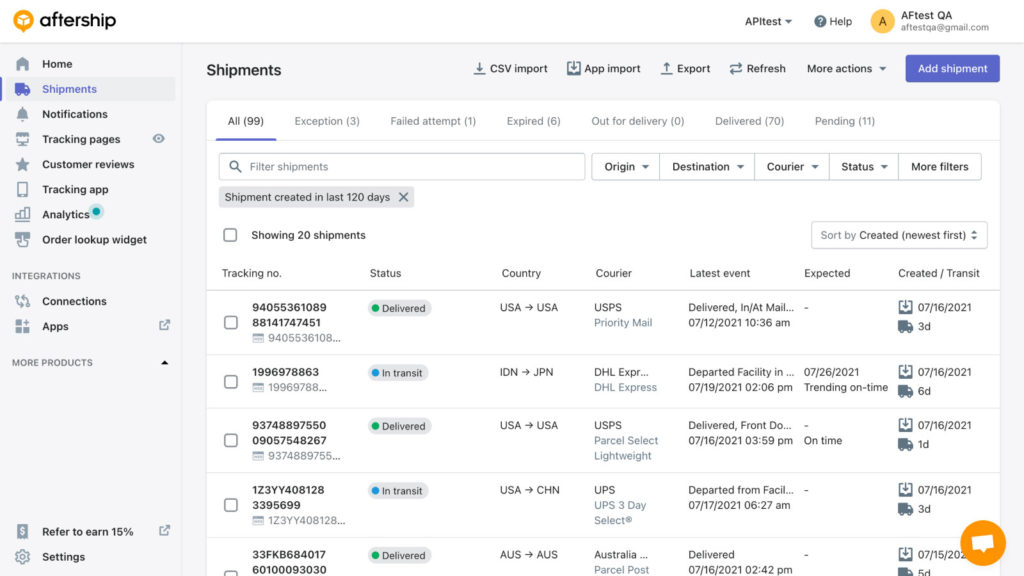Open the More actions dropdown
The width and height of the screenshot is (1024, 576).
[846, 69]
